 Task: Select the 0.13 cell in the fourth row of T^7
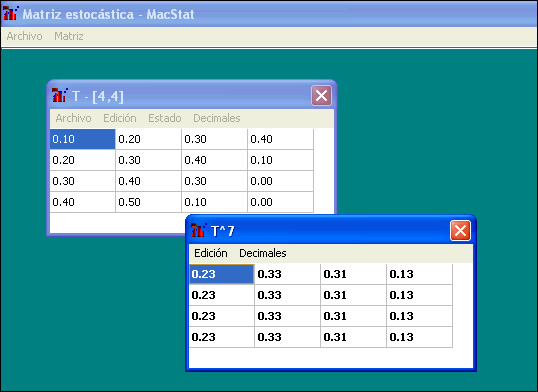tap(420, 337)
